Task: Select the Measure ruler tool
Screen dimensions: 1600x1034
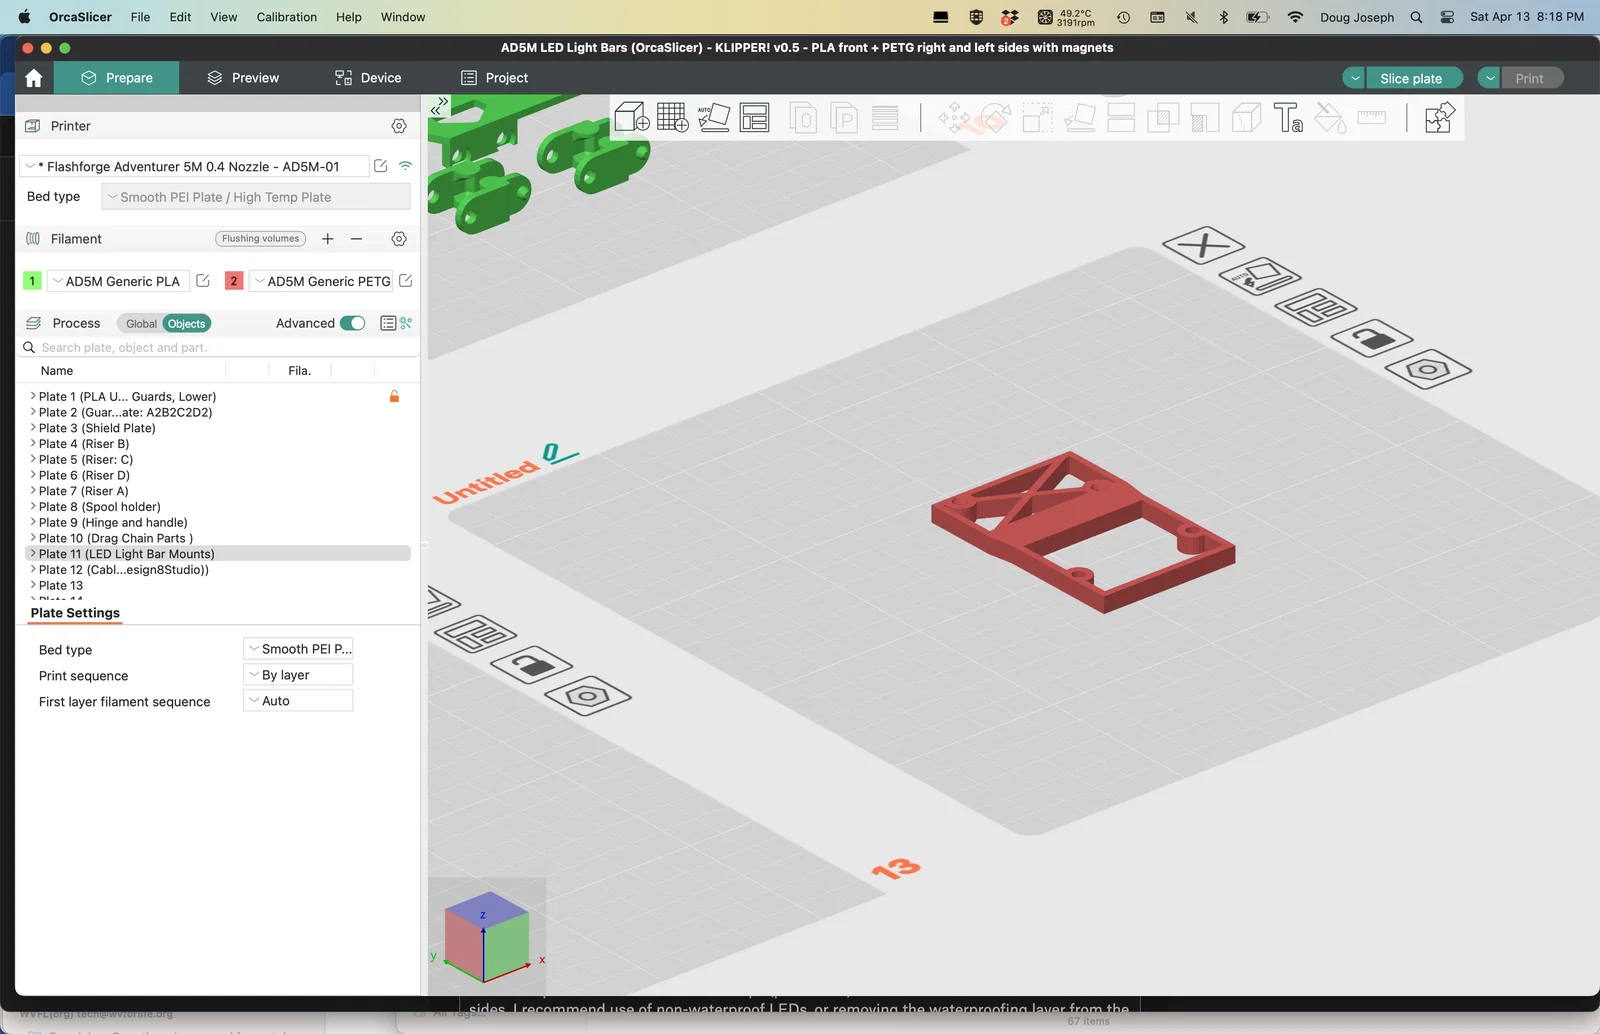Action: [x=1371, y=117]
